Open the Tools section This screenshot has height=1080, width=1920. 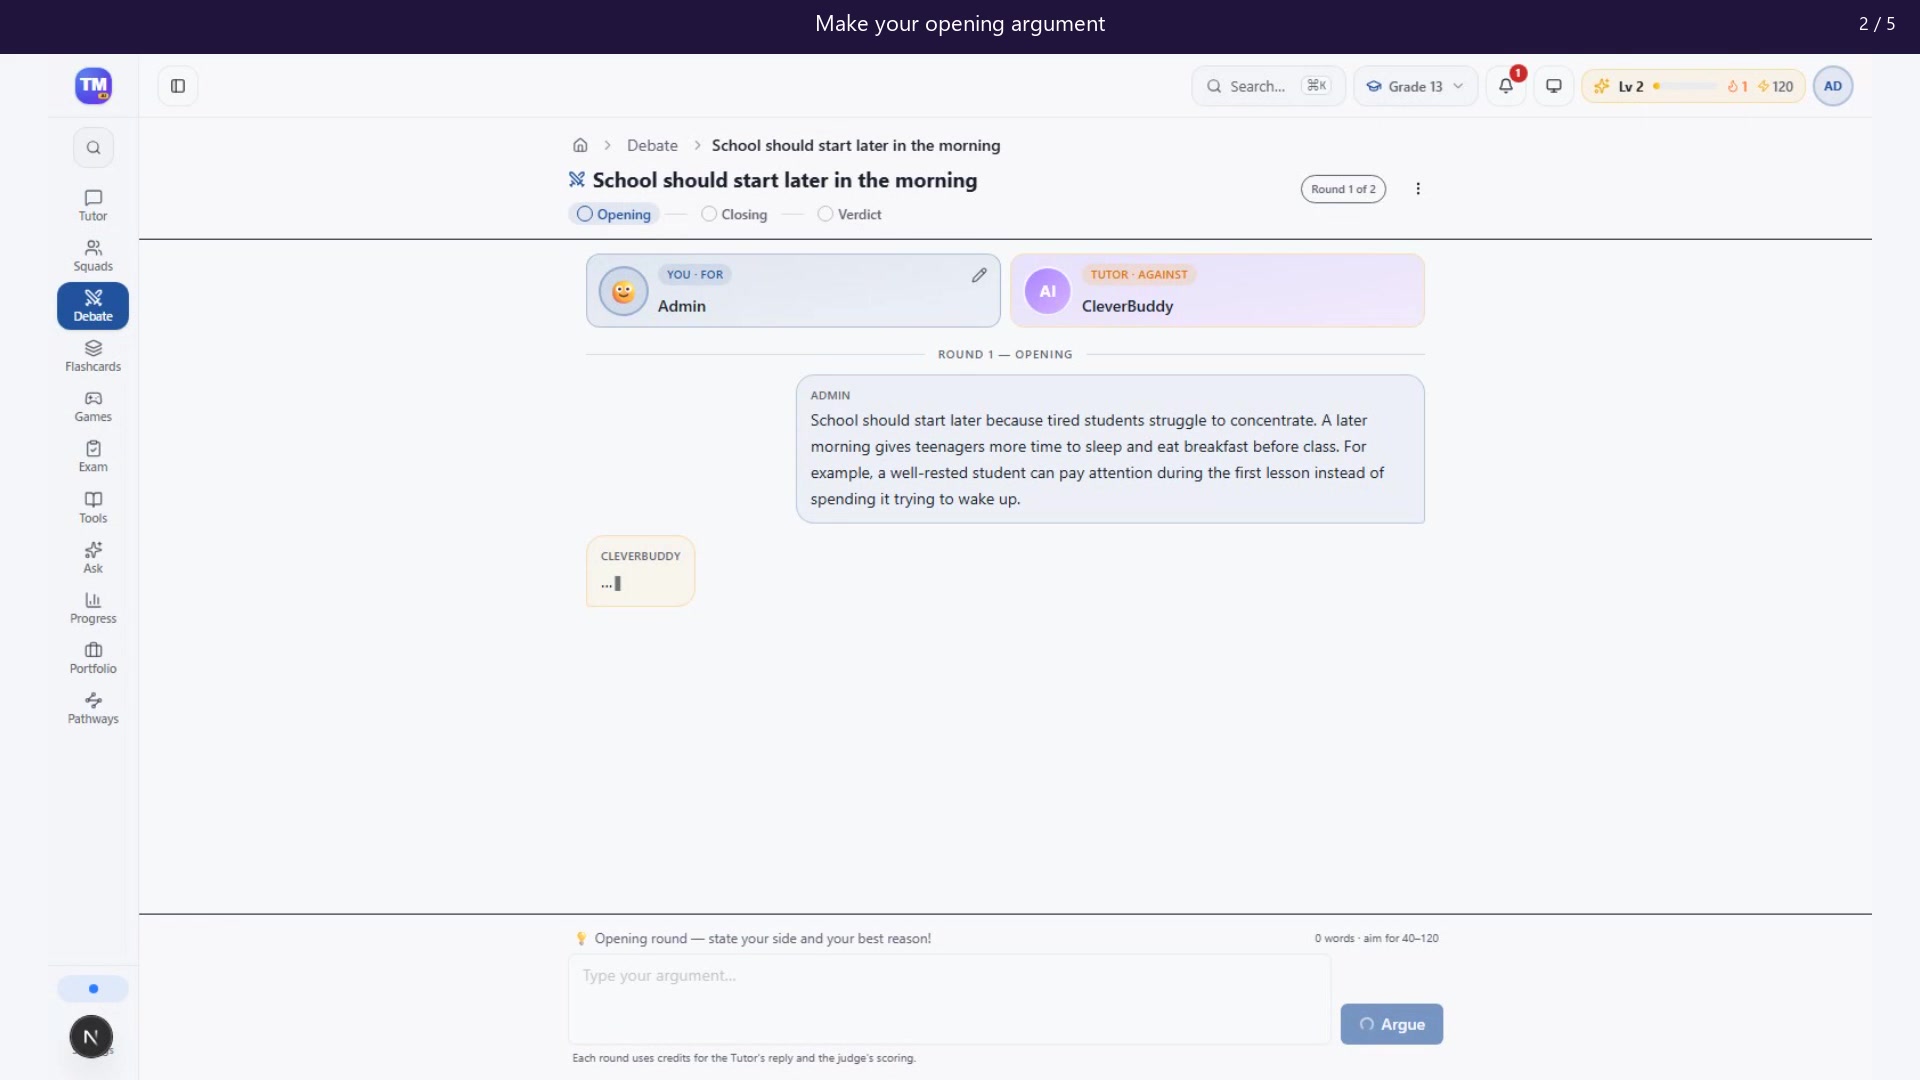(93, 507)
